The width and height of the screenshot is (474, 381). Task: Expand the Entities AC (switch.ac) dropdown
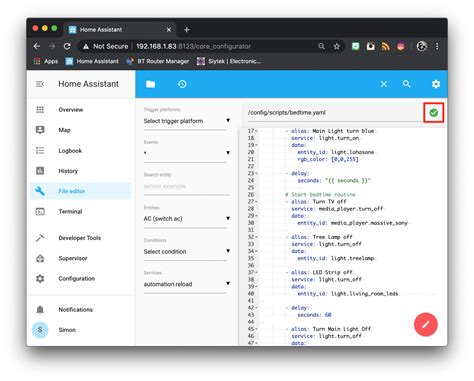pyautogui.click(x=187, y=219)
